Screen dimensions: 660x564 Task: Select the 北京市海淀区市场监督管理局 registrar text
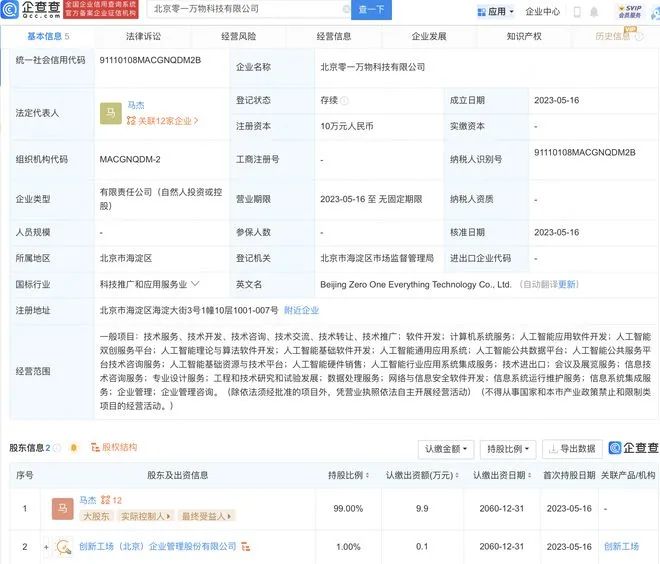(x=377, y=258)
